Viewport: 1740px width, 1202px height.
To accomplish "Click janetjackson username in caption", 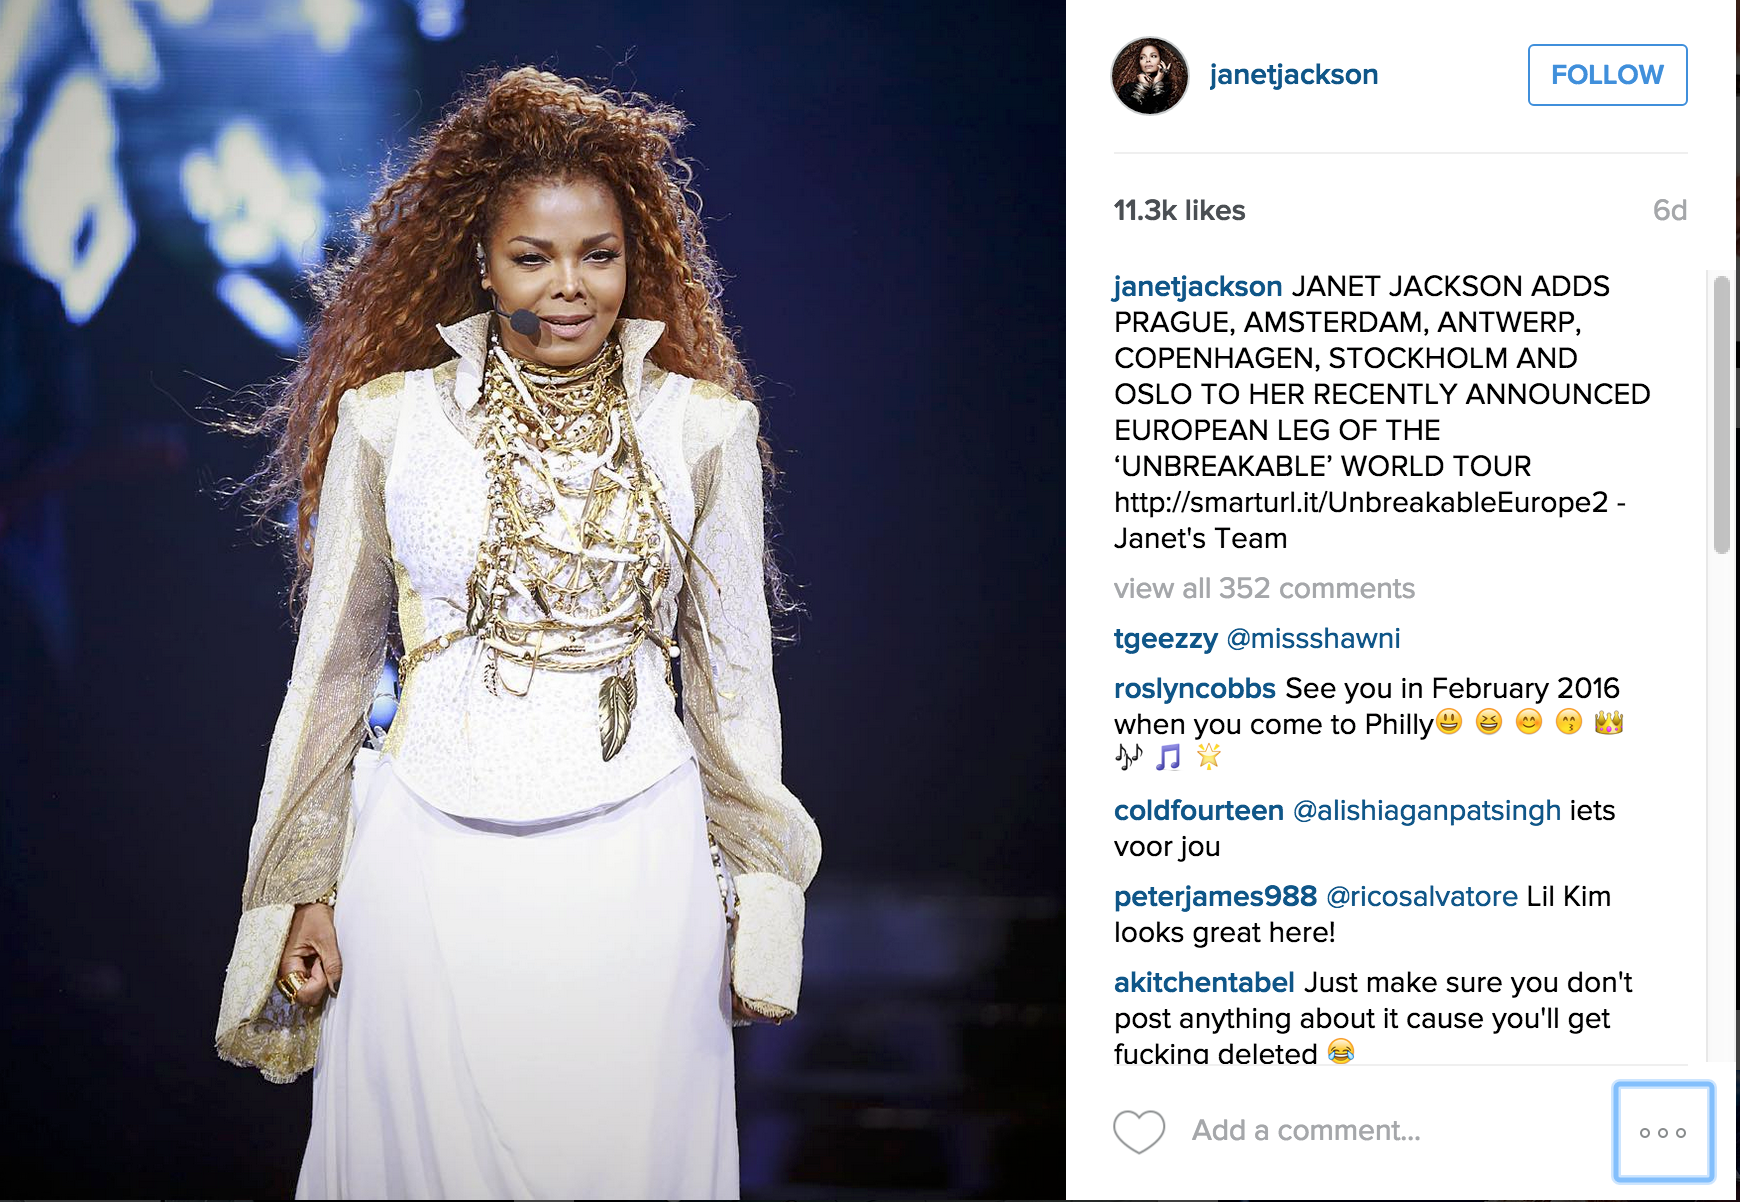I will (1198, 286).
